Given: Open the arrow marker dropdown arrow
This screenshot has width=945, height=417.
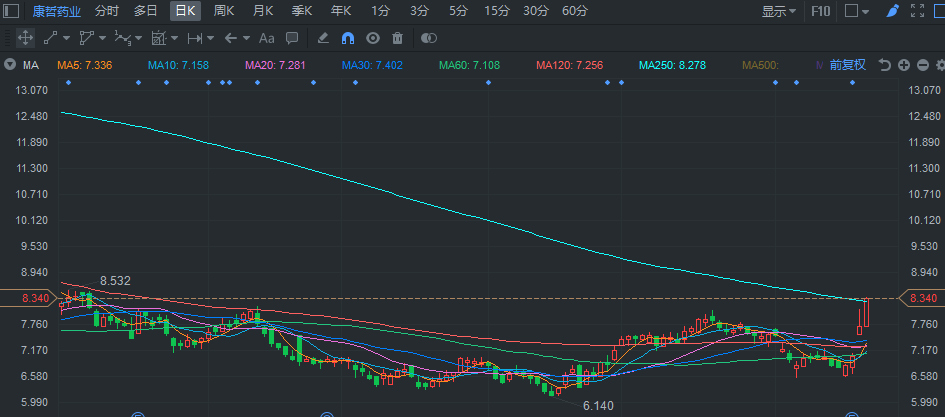Looking at the screenshot, I should pos(246,38).
